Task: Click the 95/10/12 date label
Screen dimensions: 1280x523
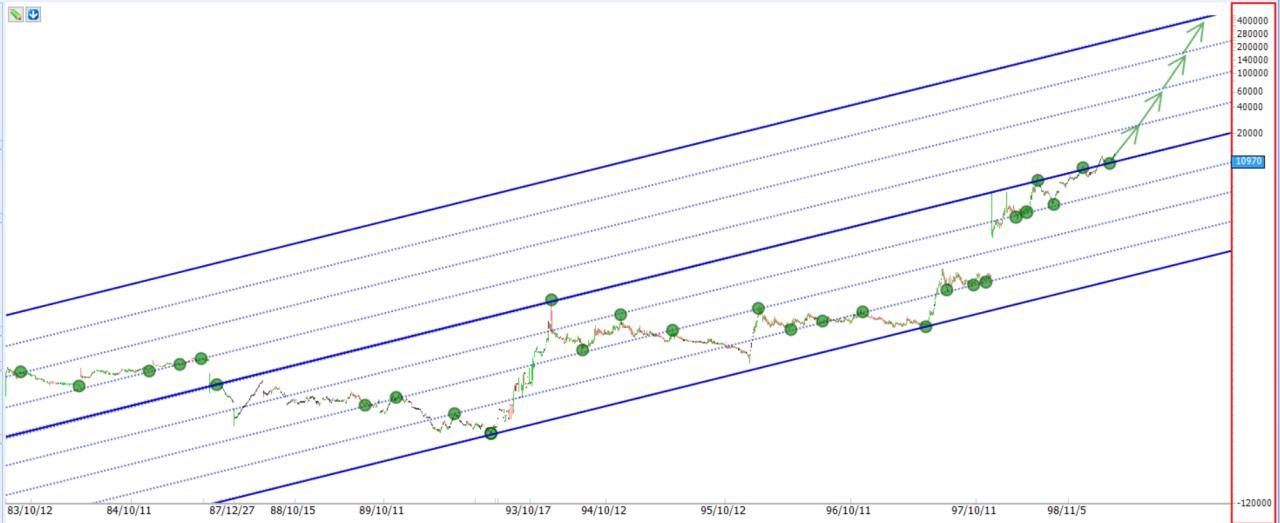Action: [723, 510]
